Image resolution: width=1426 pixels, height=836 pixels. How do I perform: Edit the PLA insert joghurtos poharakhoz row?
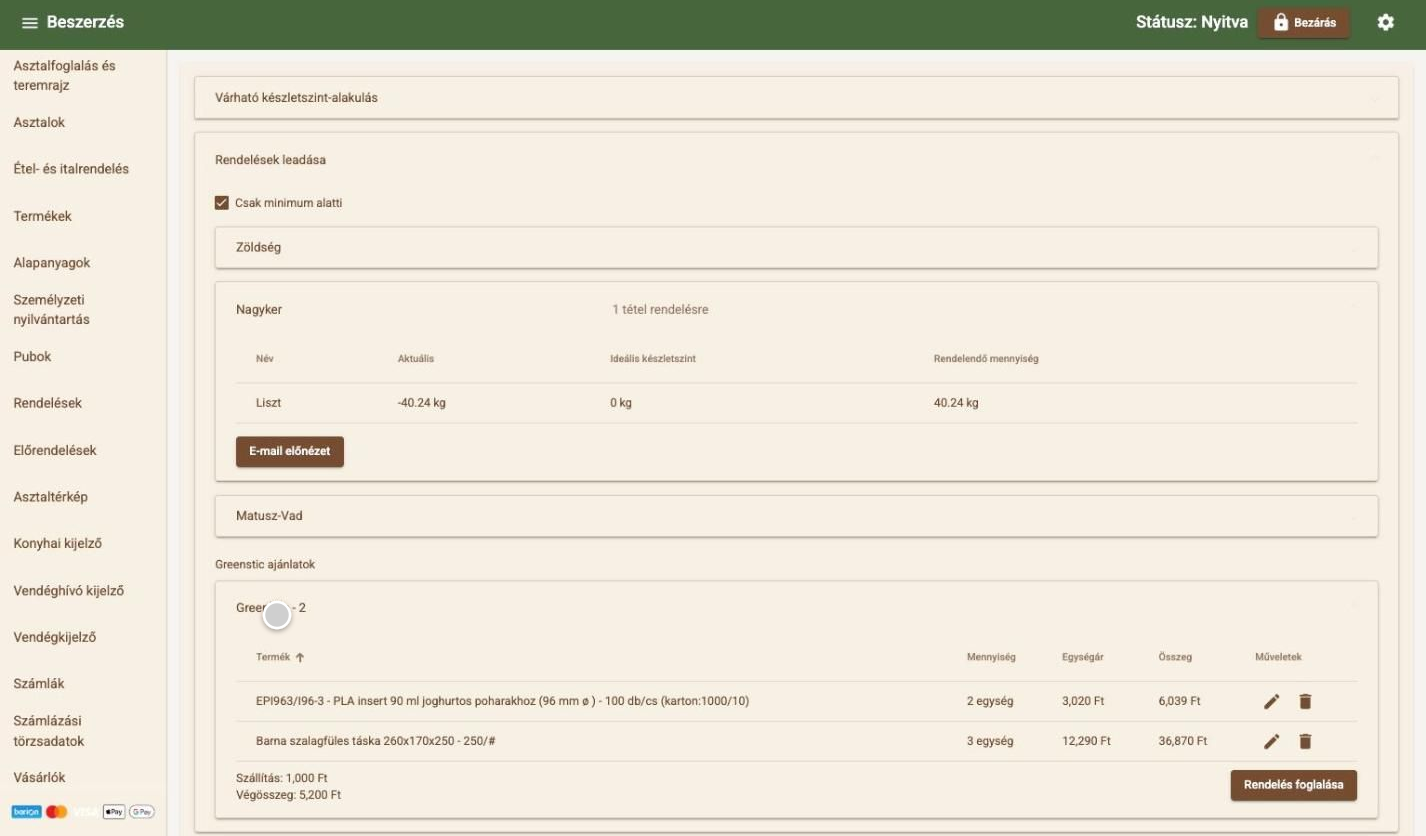tap(1271, 702)
